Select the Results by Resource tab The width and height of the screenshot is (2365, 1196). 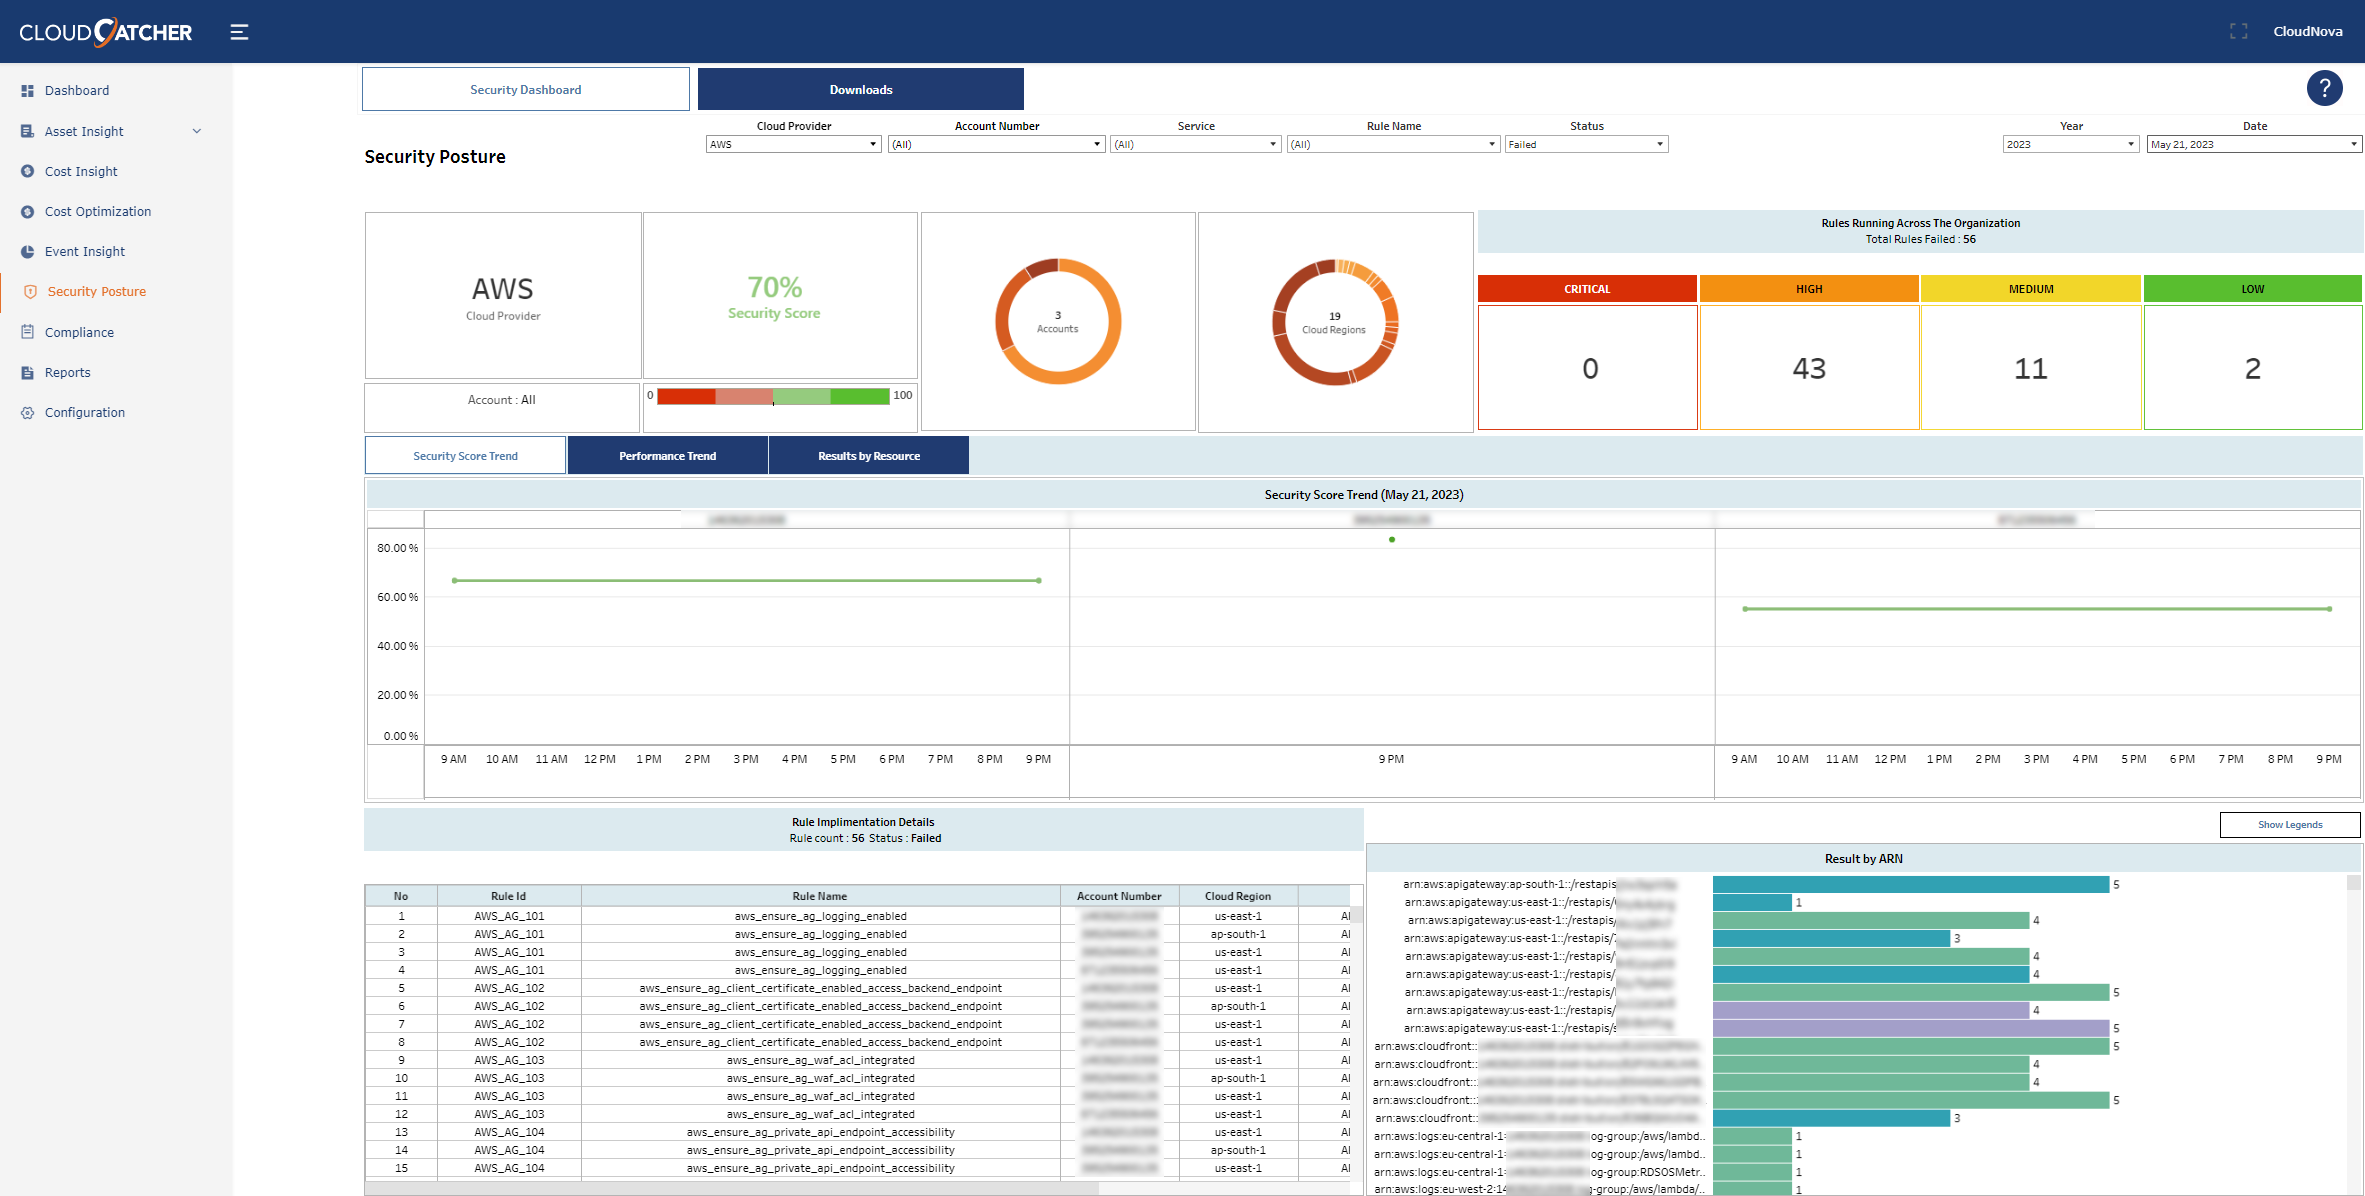pyautogui.click(x=868, y=456)
